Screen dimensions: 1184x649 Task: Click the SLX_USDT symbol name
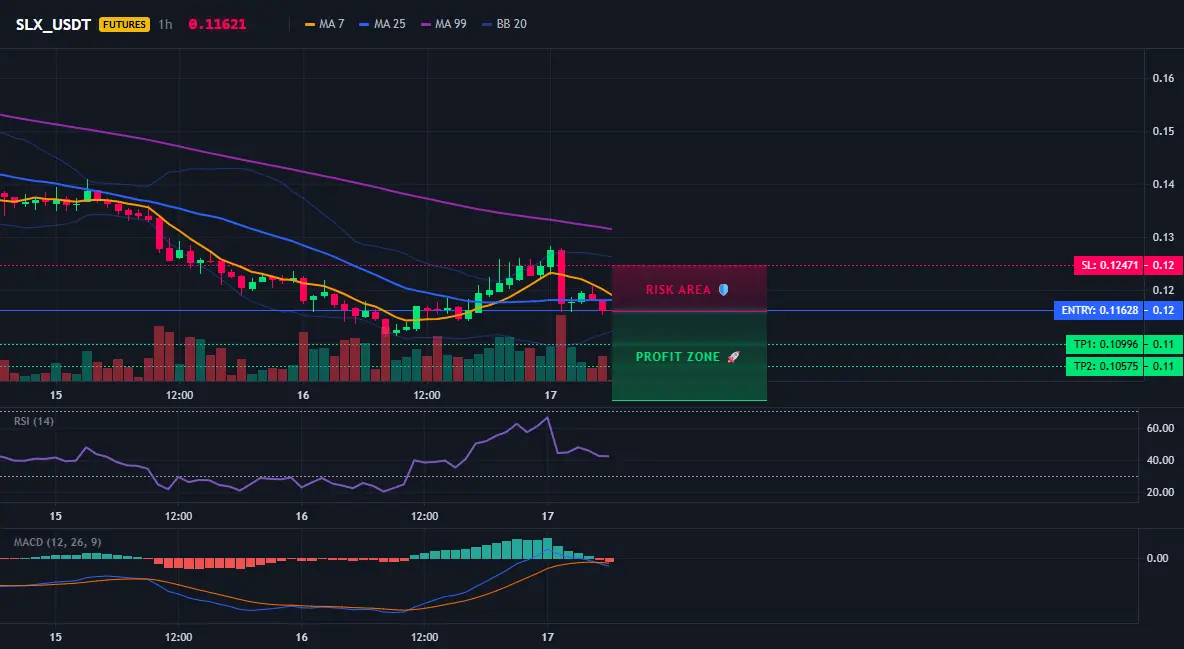54,24
